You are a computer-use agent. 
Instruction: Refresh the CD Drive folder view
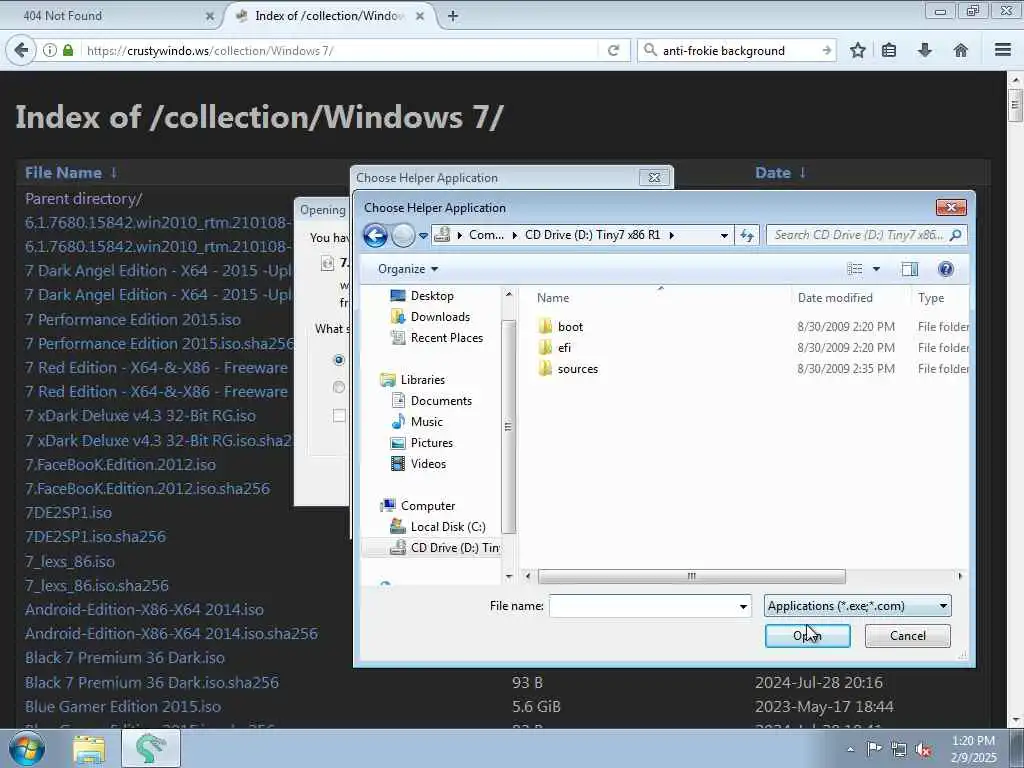coord(746,235)
